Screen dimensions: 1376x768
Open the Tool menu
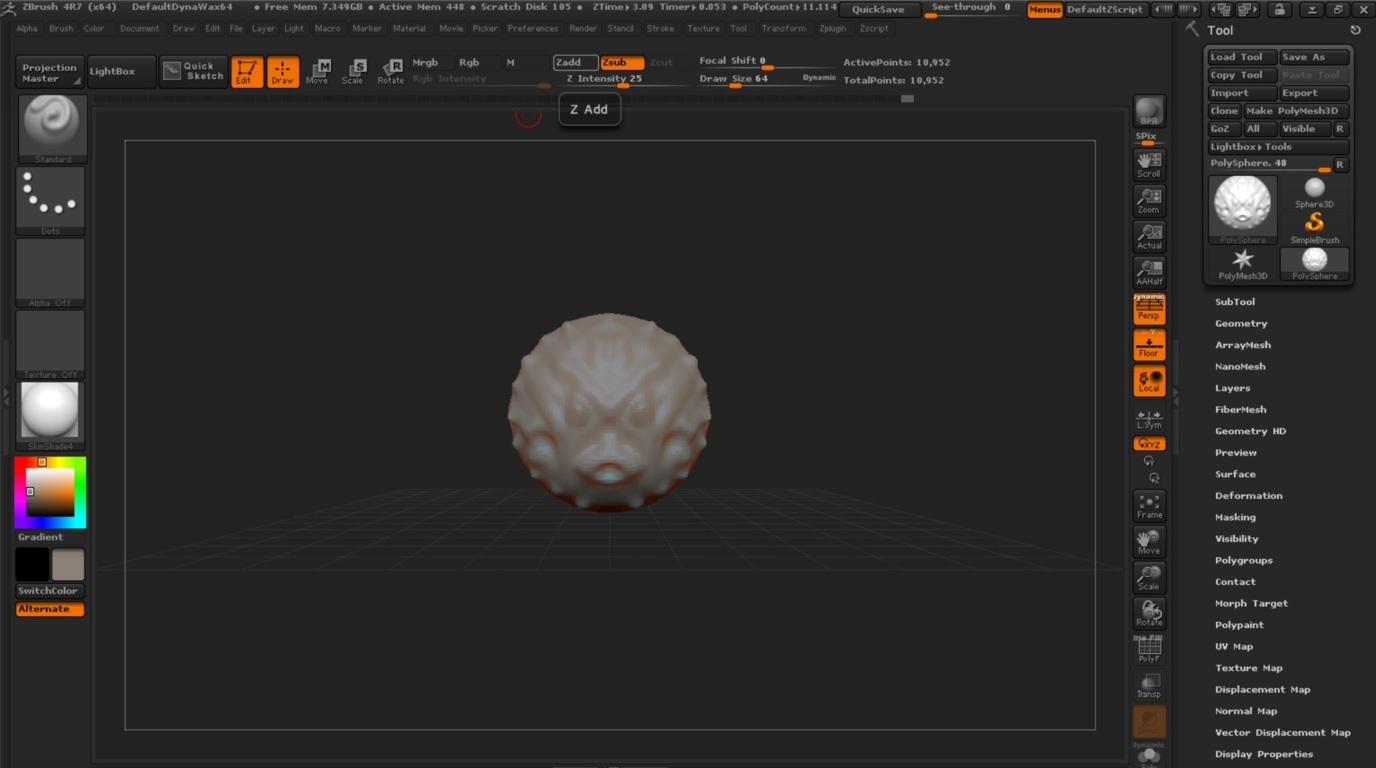(739, 28)
